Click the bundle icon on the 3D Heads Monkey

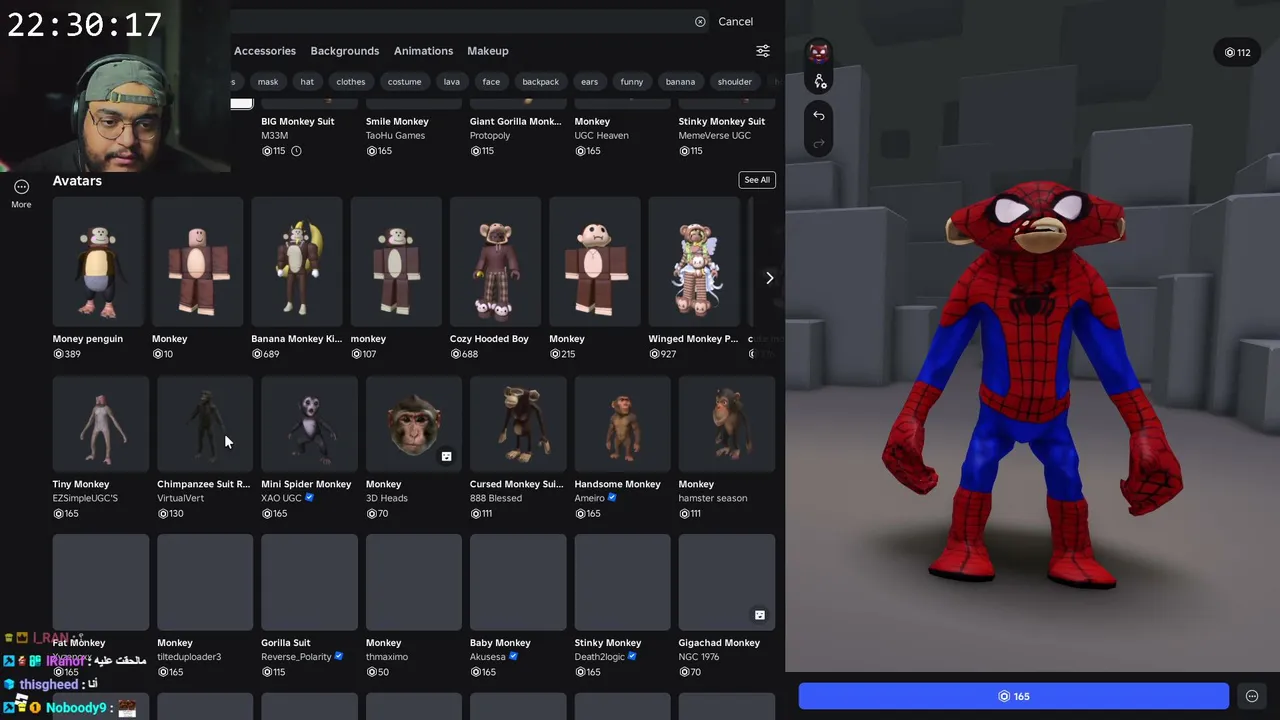pyautogui.click(x=446, y=457)
